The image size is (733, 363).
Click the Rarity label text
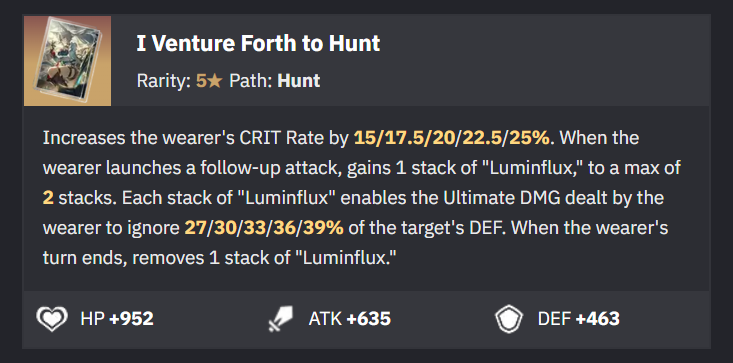[164, 81]
